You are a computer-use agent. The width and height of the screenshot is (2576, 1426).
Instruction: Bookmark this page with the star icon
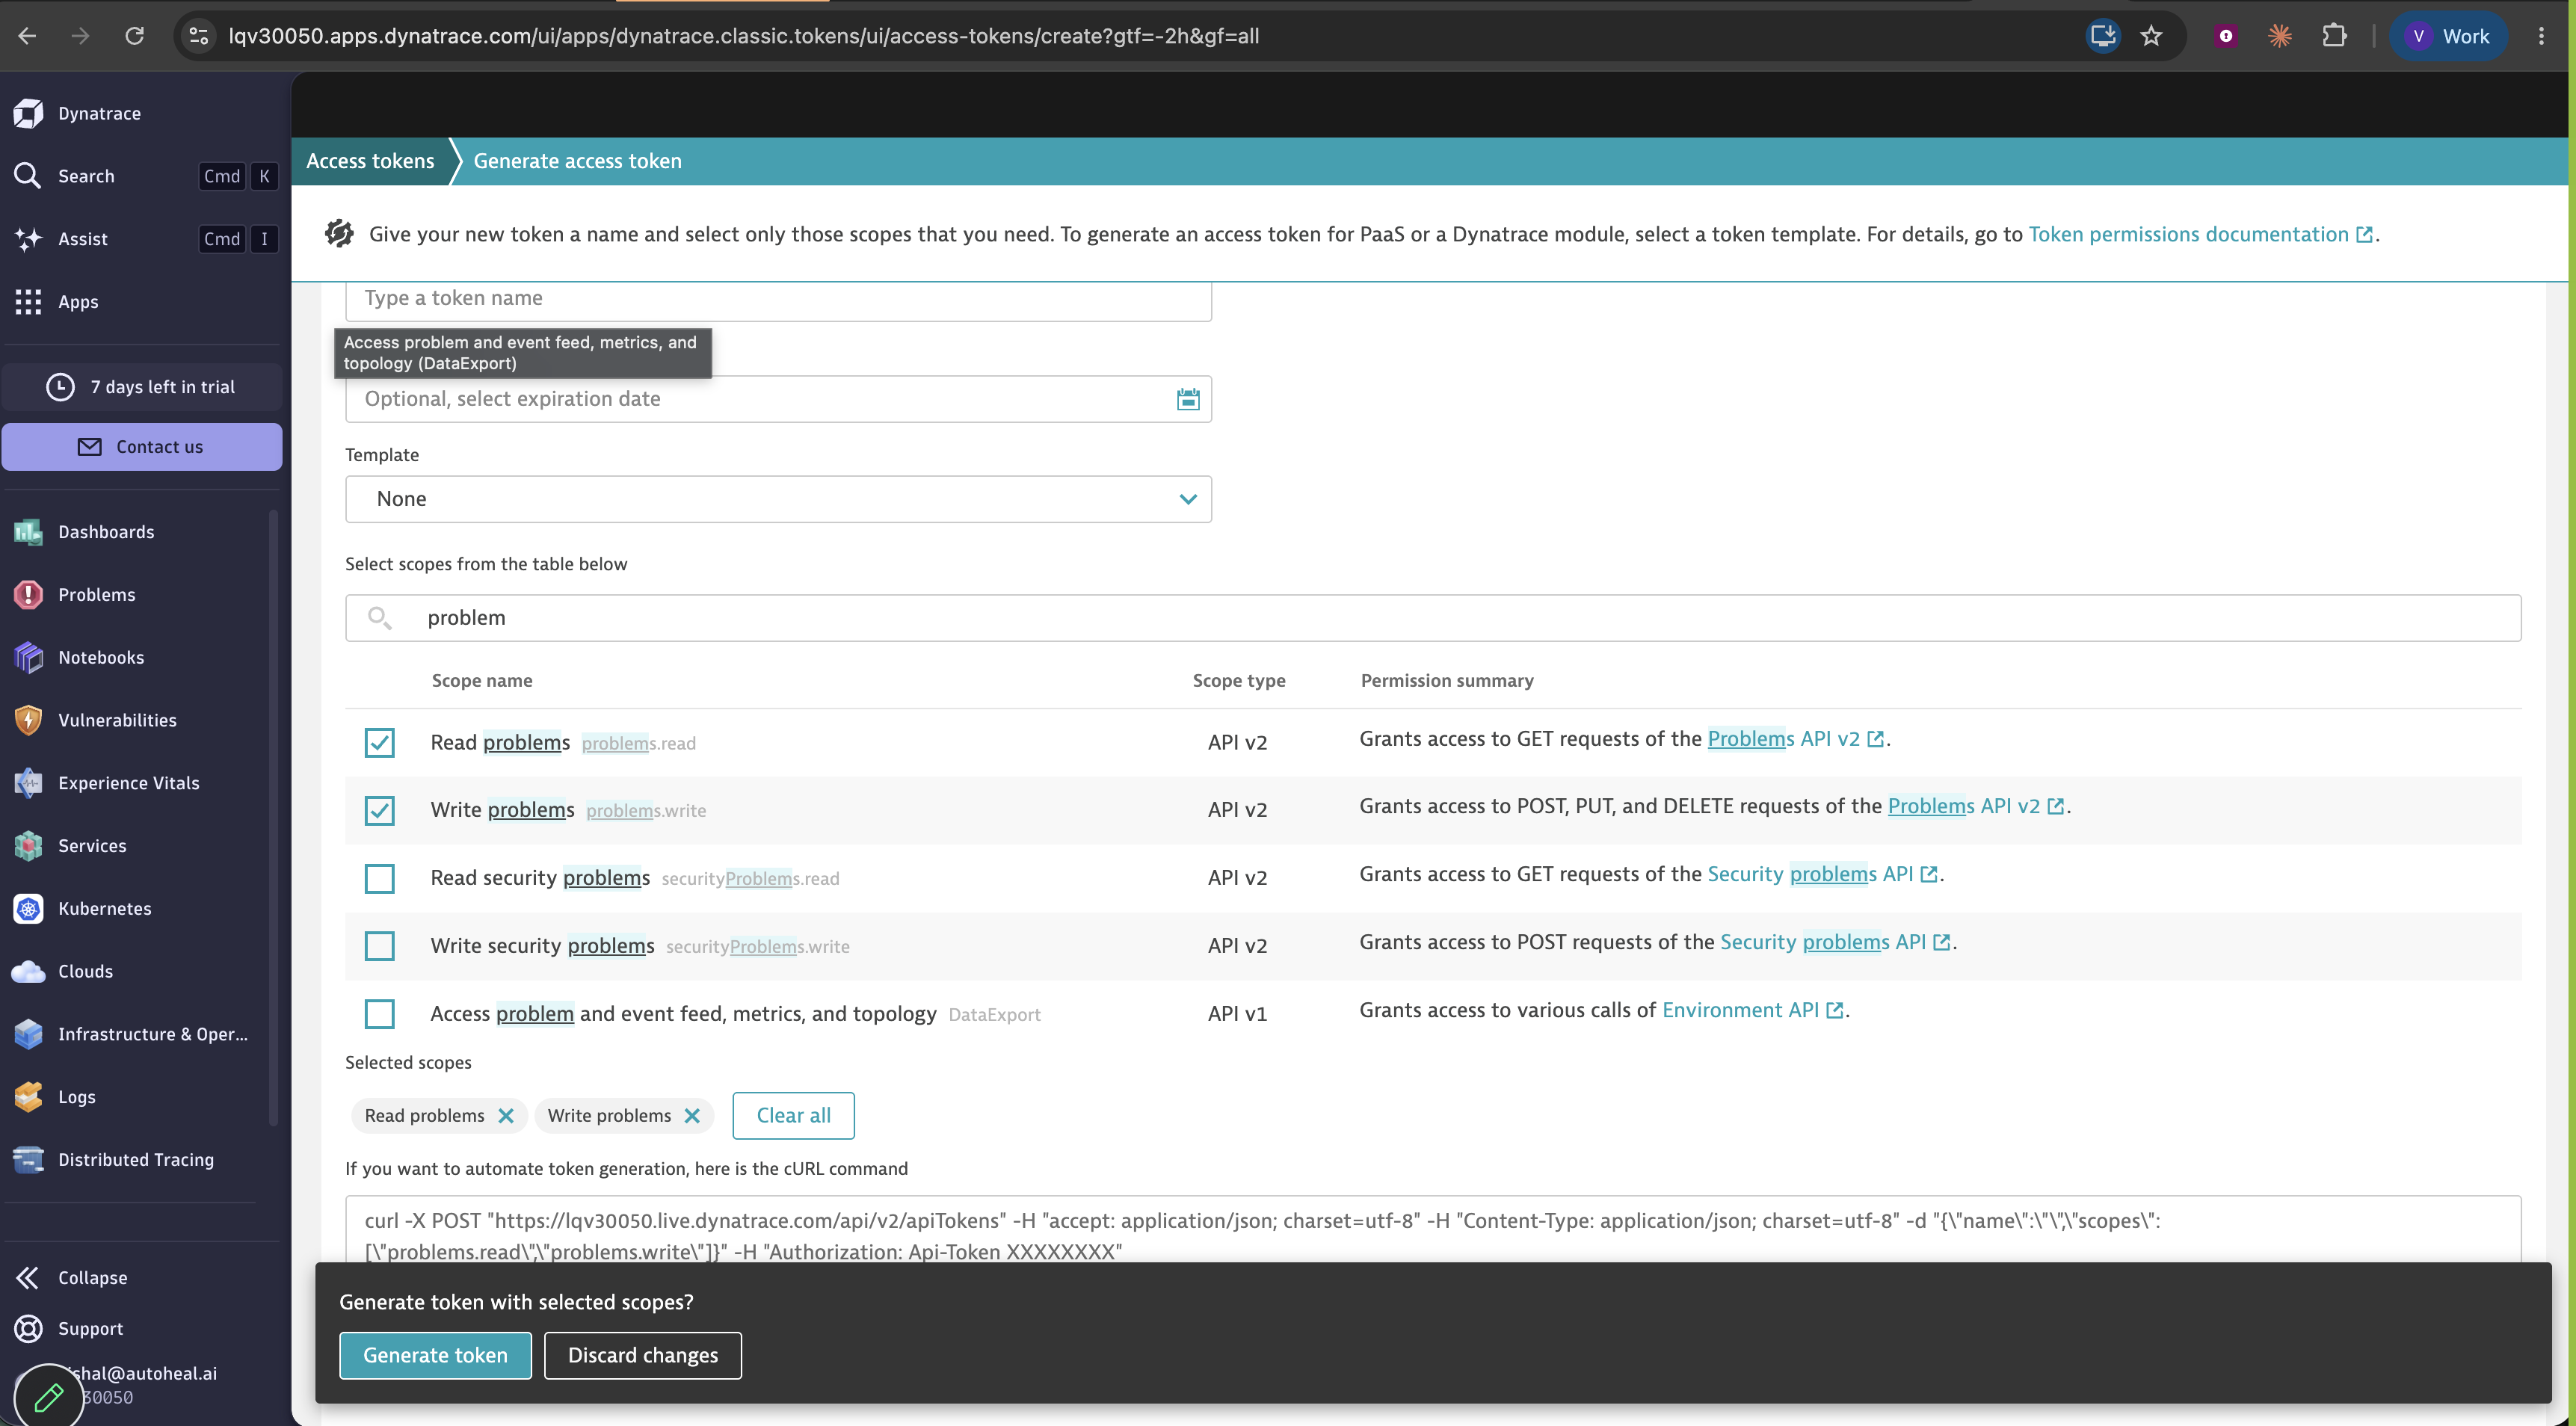(x=2151, y=36)
